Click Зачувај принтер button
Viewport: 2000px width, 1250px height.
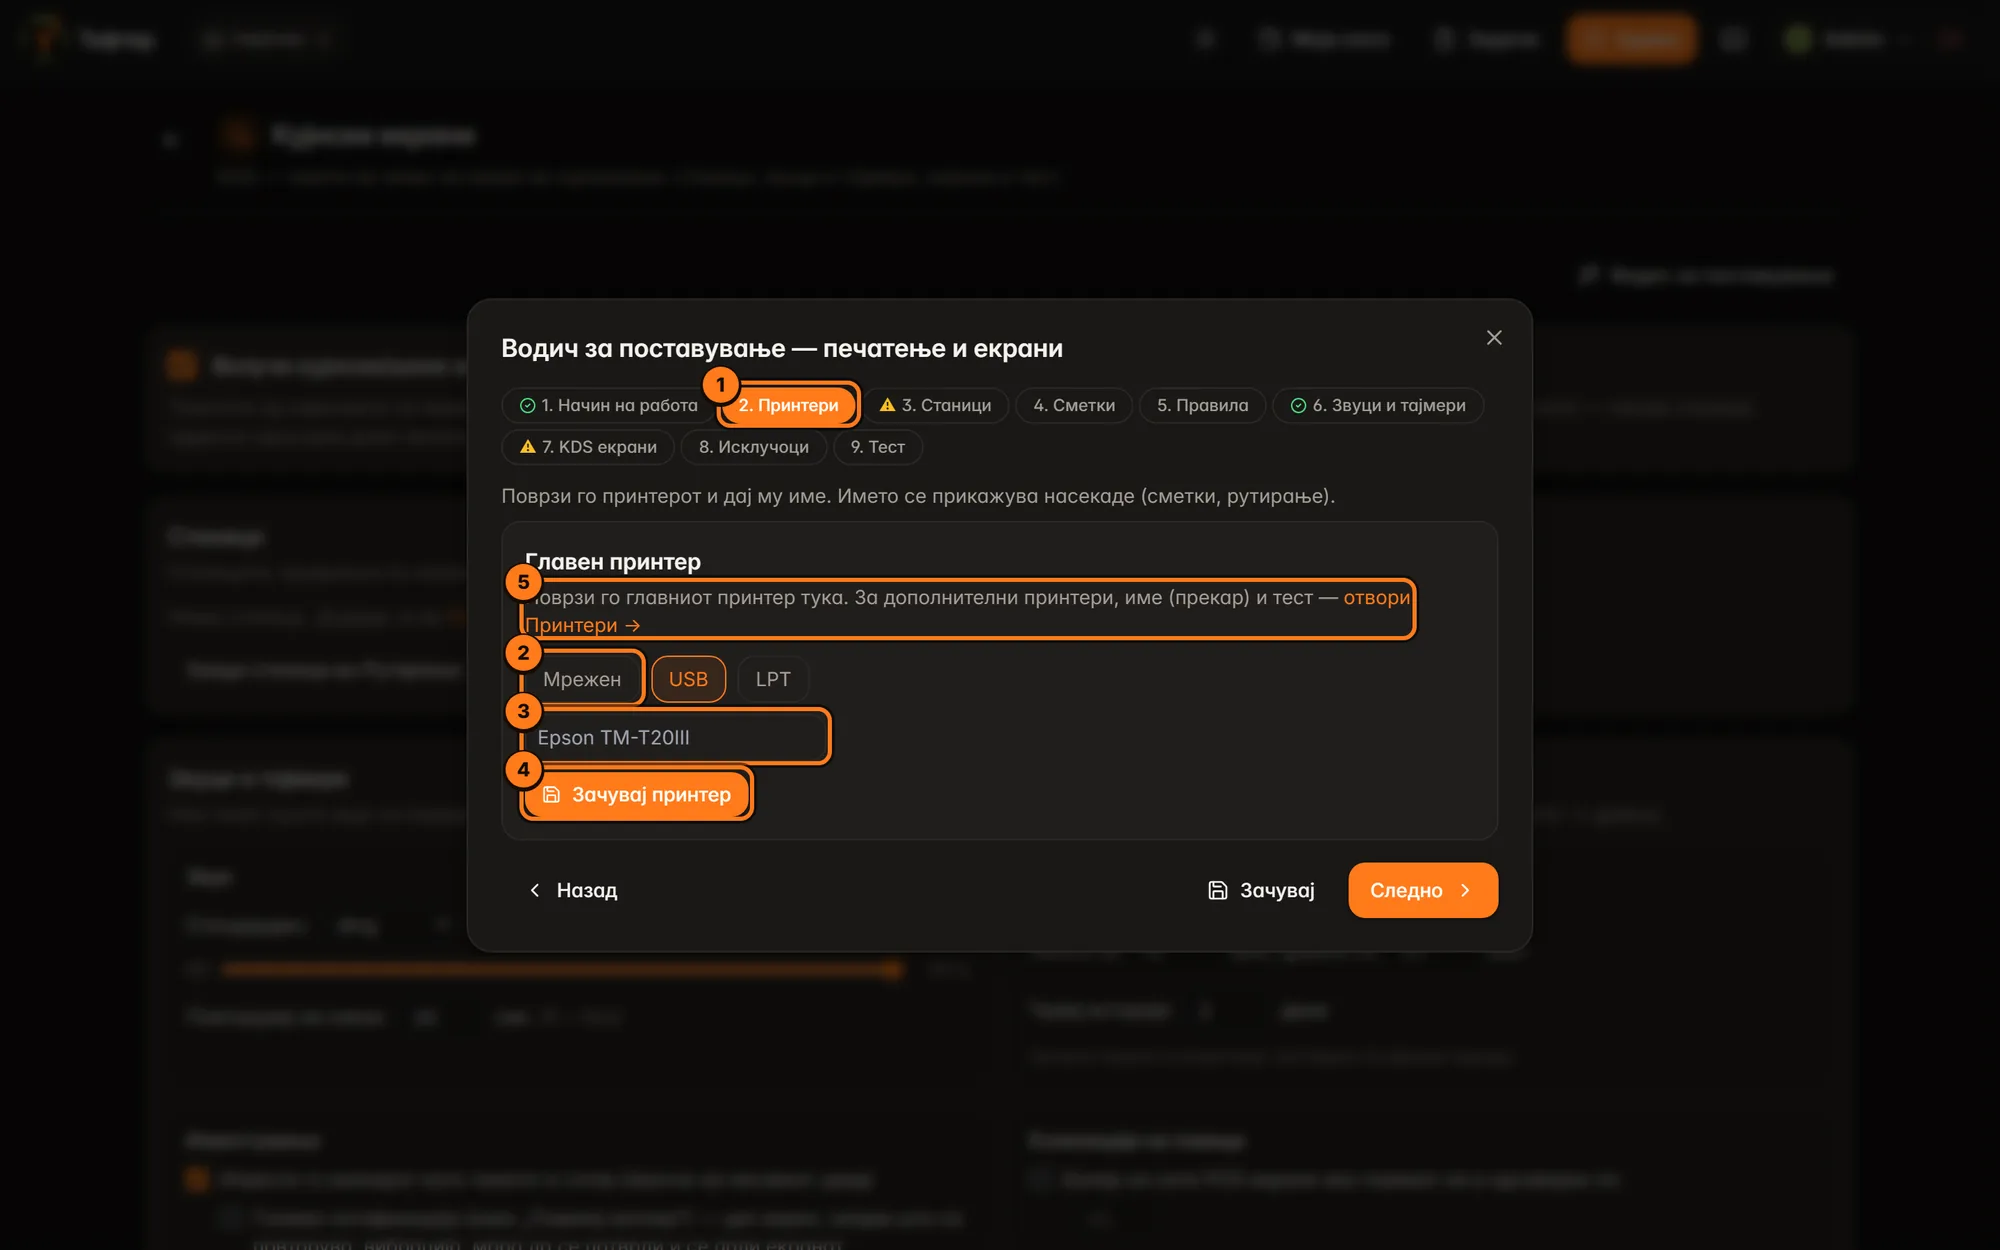636,795
